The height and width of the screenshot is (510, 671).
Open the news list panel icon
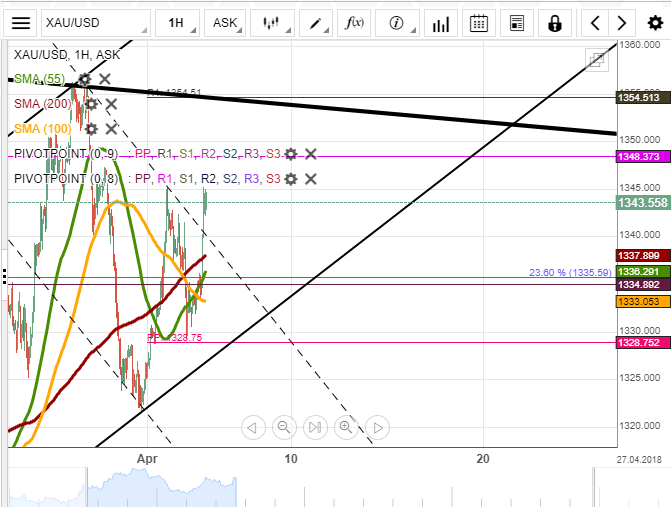click(x=517, y=23)
